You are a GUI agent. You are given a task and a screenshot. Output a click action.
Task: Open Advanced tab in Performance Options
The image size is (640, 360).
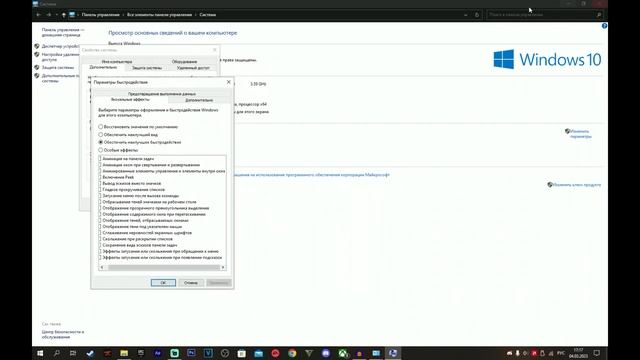point(199,100)
